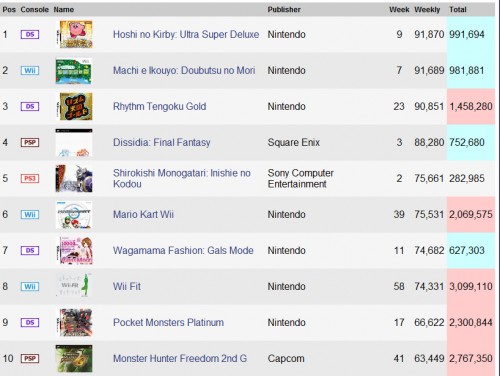The image size is (500, 376).
Task: Click the Wii badge next to Machi e Ikouyo
Action: [x=30, y=70]
